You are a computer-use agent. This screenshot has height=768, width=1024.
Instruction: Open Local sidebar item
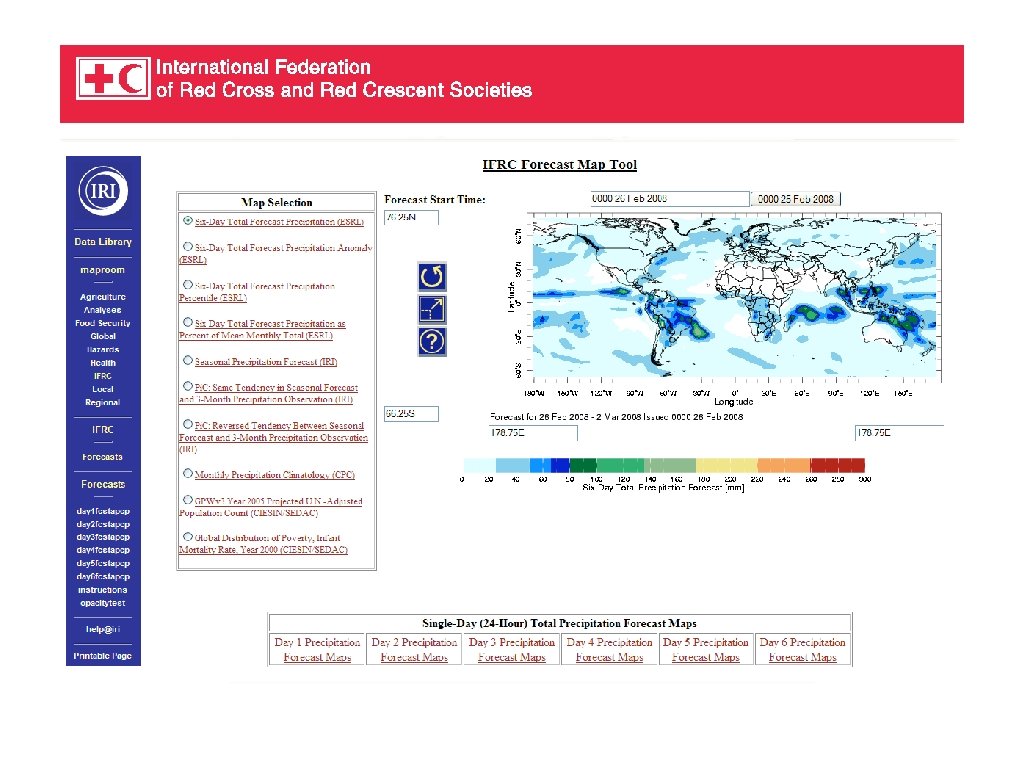[103, 389]
